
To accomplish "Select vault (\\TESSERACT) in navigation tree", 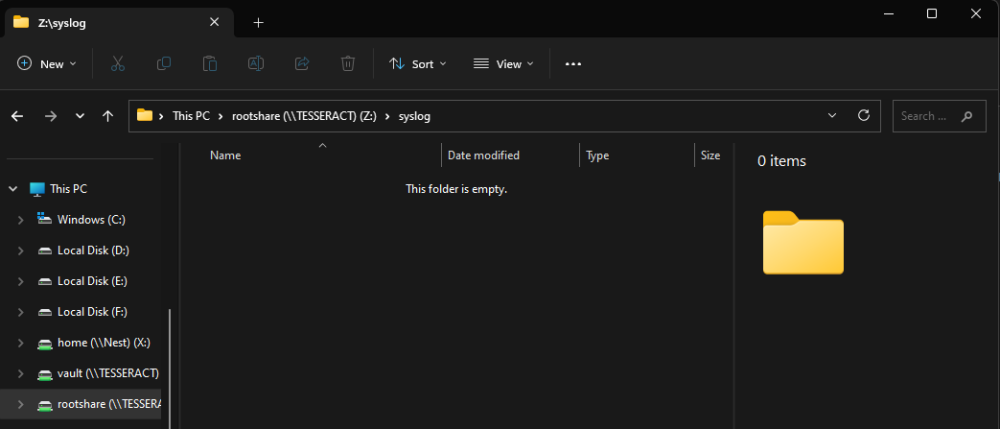I will [x=108, y=374].
